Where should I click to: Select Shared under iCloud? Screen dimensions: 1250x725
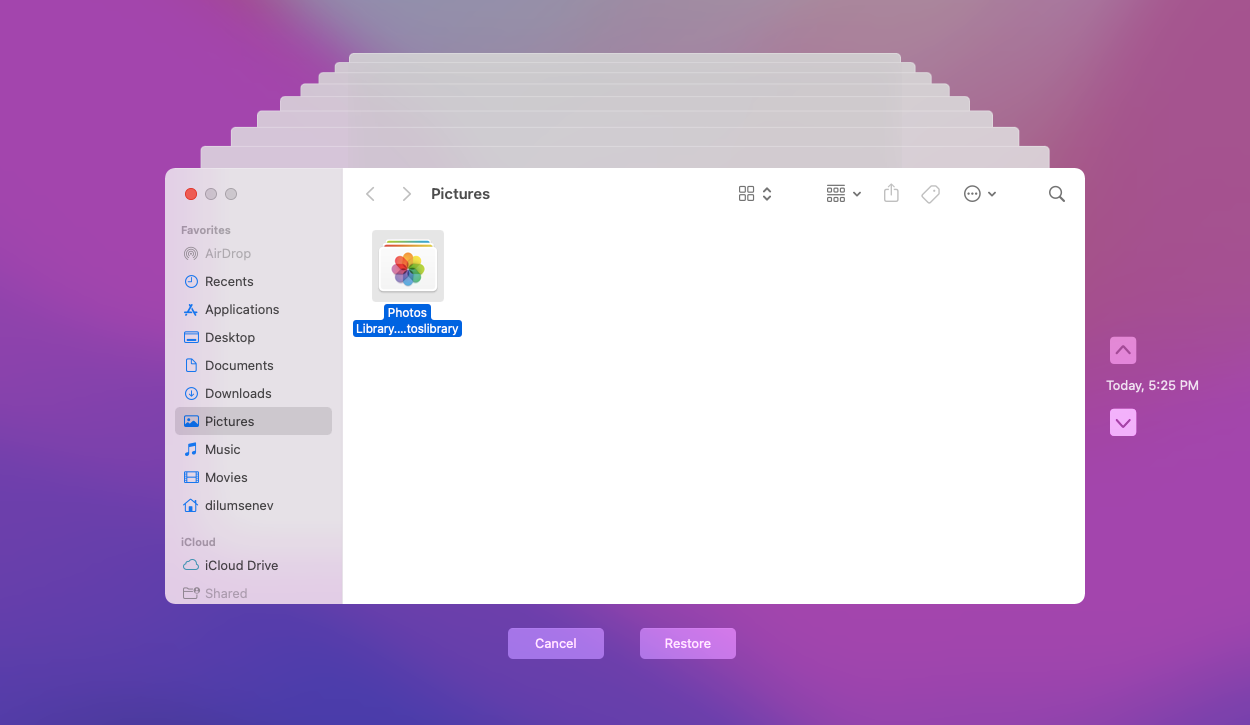coord(224,593)
